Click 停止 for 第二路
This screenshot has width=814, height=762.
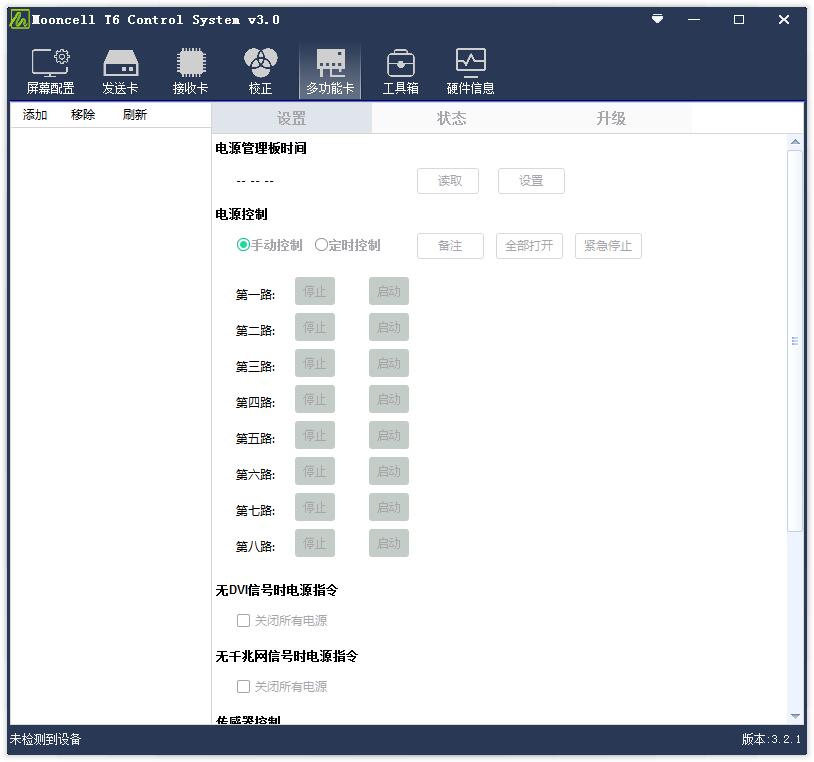click(315, 327)
